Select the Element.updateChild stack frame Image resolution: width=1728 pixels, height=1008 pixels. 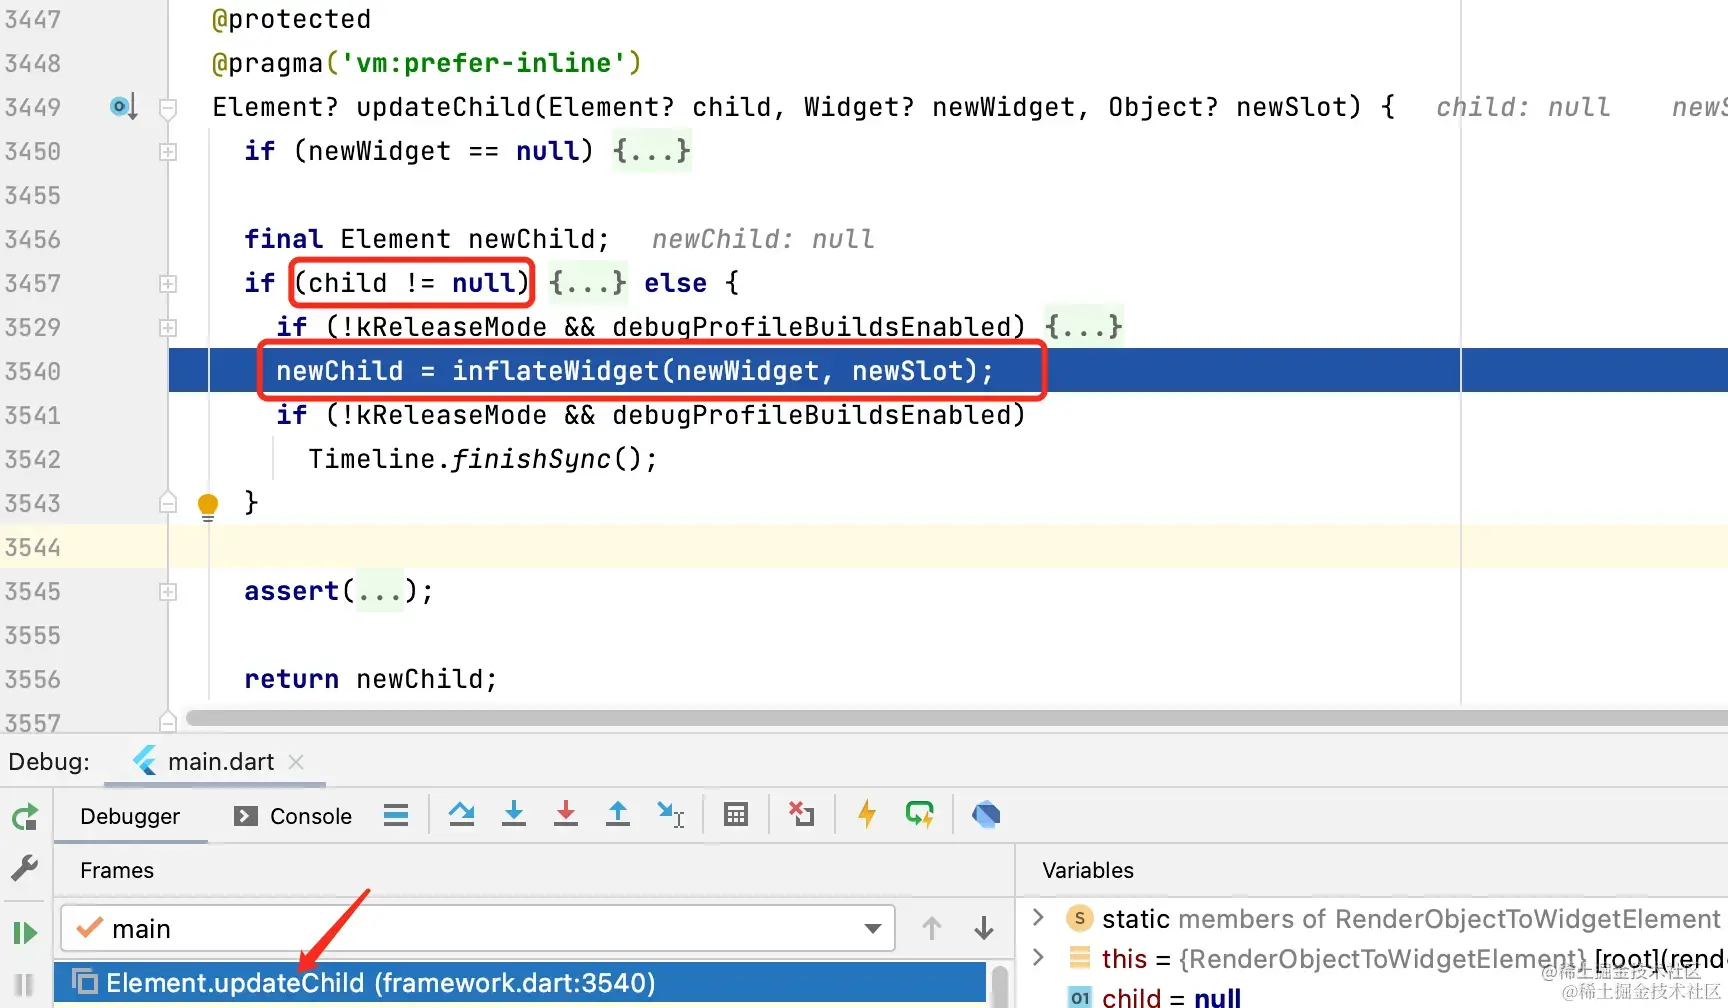[520, 983]
